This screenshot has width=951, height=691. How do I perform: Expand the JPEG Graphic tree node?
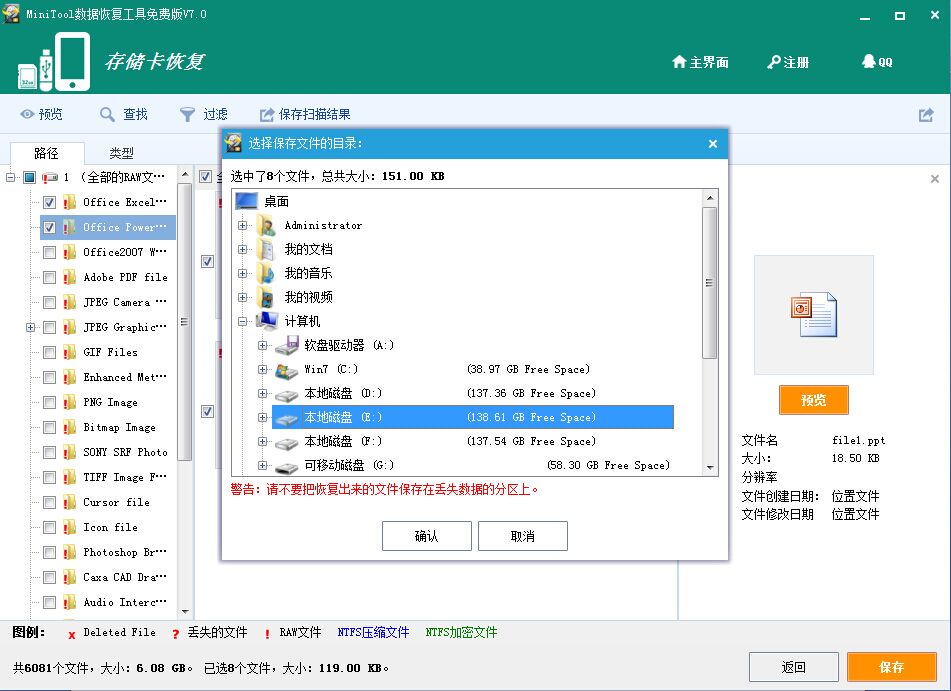(30, 328)
